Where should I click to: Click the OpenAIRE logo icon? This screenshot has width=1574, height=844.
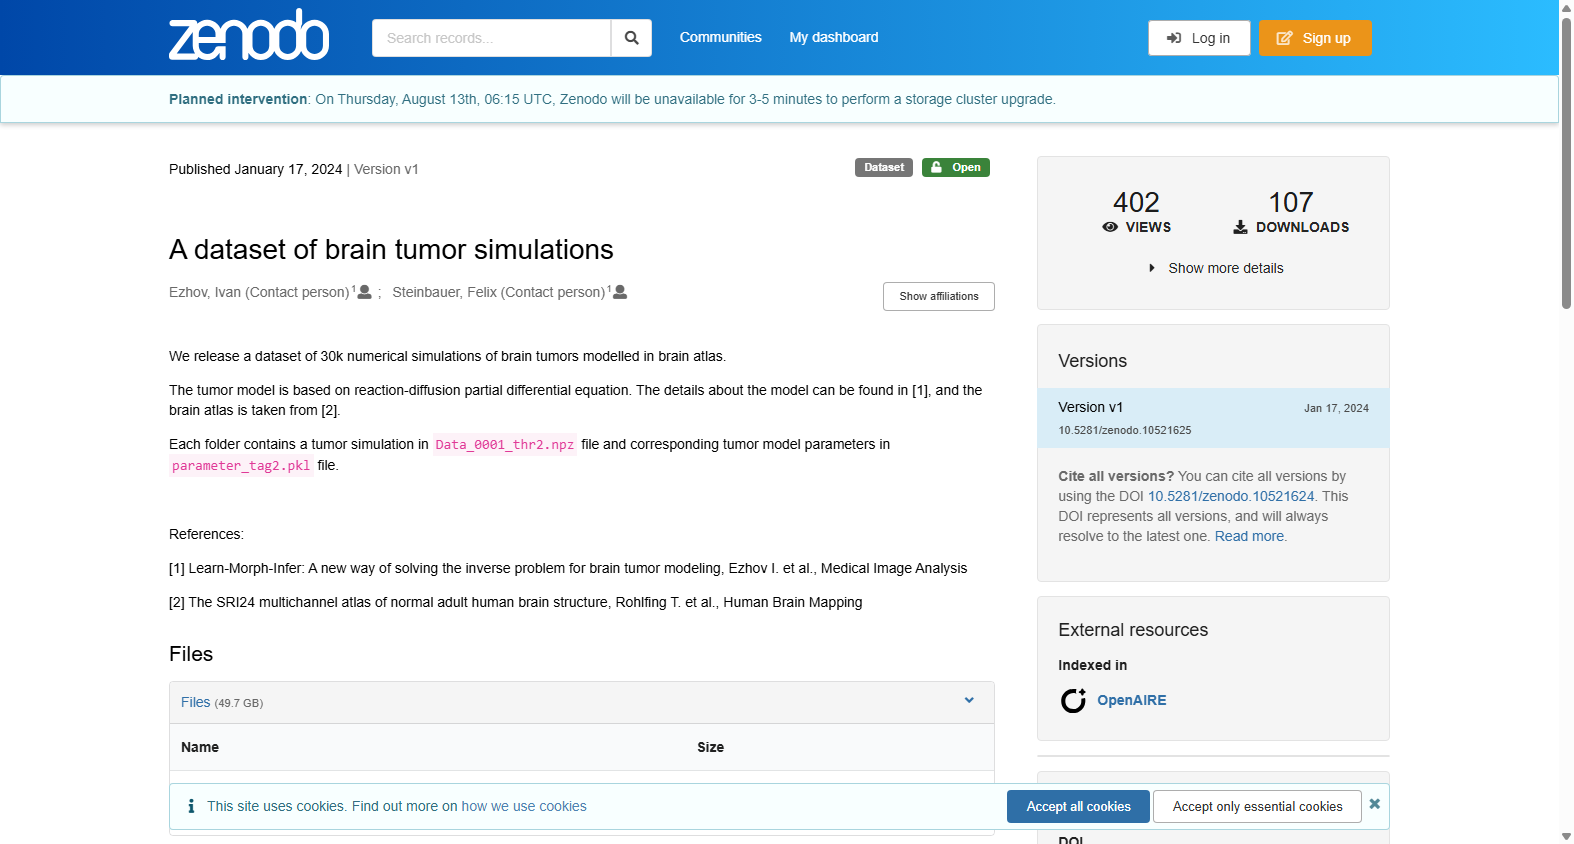point(1073,700)
